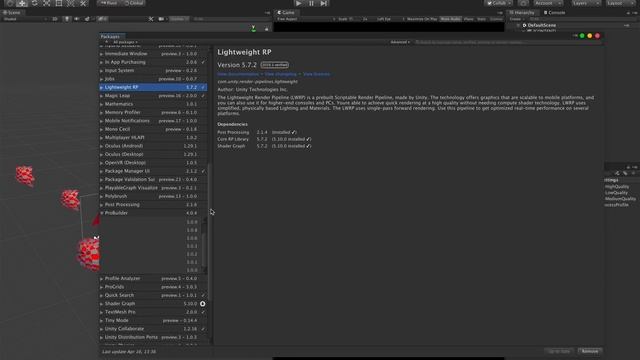Image resolution: width=640 pixels, height=360 pixels.
Task: Switch to the Scene tab
Action: click(x=12, y=13)
